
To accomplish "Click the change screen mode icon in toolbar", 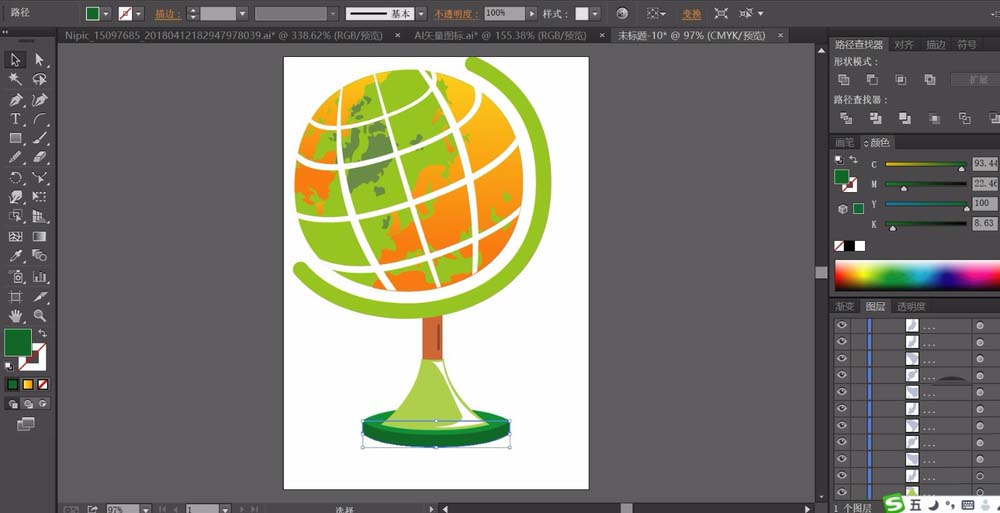I will point(26,424).
